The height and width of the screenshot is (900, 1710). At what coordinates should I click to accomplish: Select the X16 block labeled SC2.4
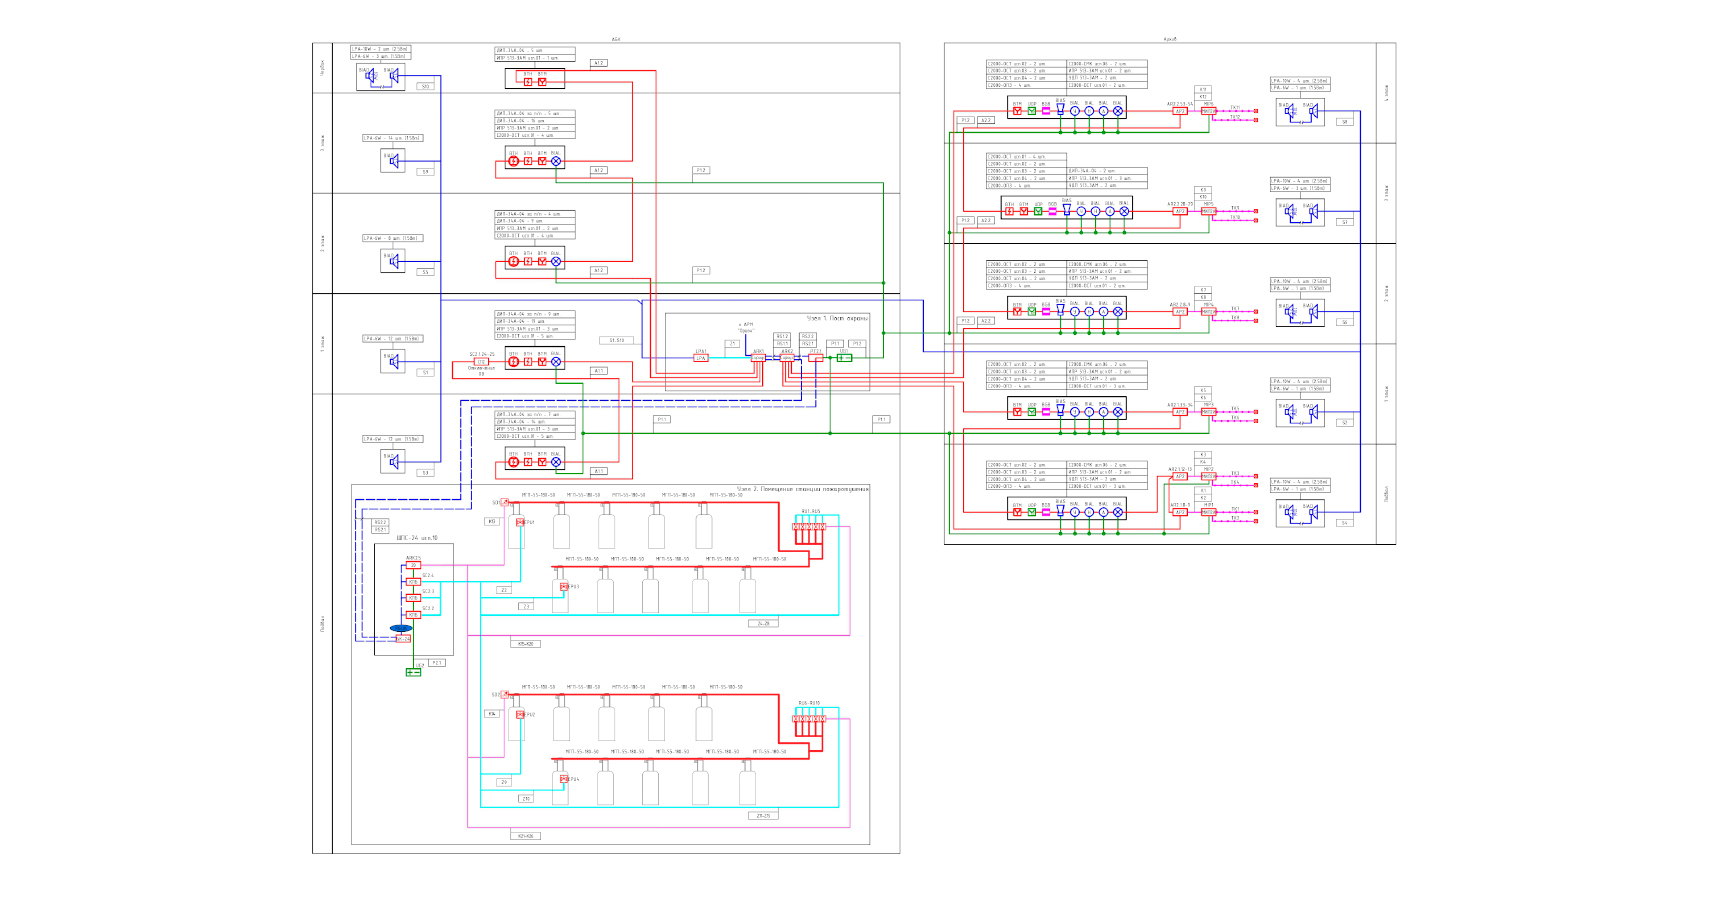tap(413, 581)
